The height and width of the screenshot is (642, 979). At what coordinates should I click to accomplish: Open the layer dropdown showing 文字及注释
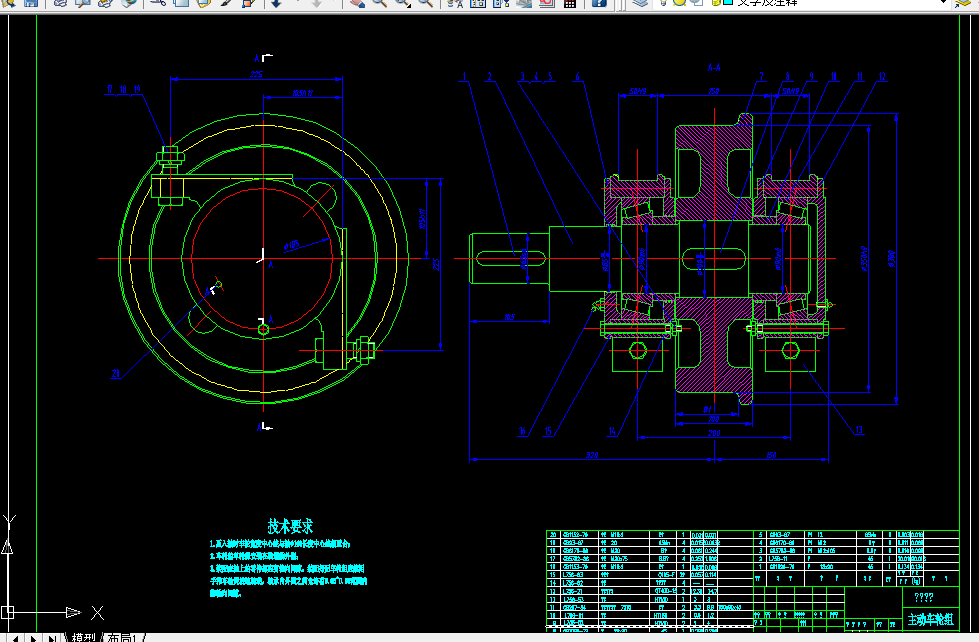coord(803,3)
